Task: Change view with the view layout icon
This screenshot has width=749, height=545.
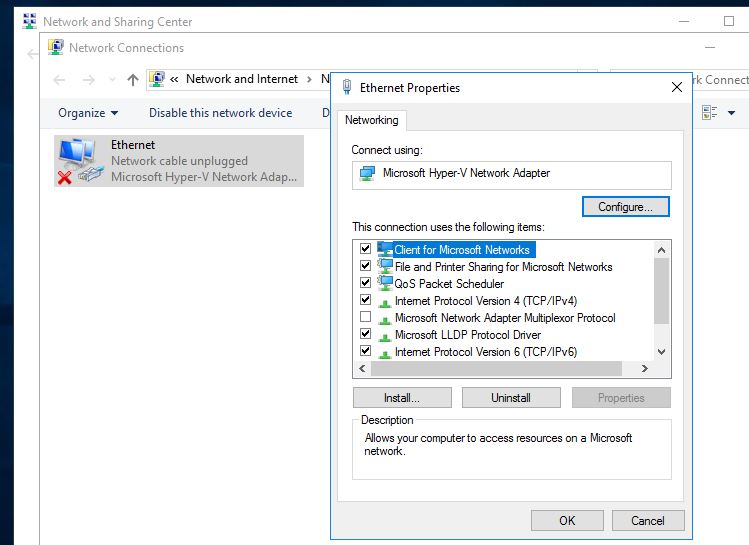Action: pyautogui.click(x=709, y=113)
